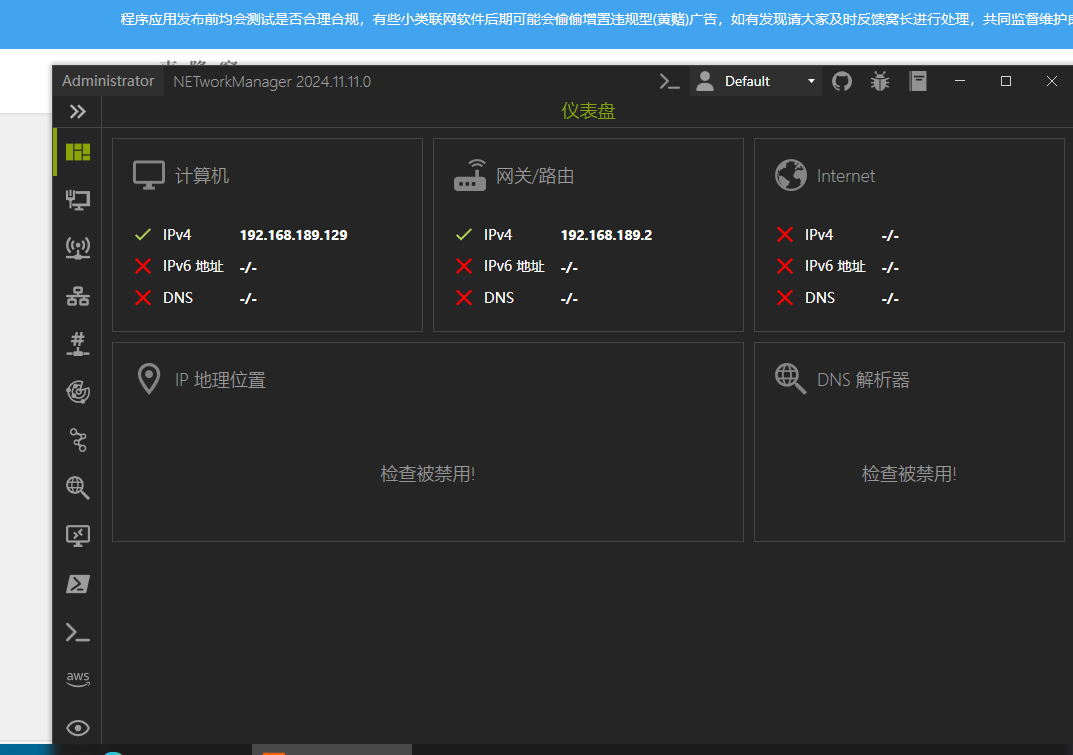This screenshot has height=755, width=1073.
Task: Click the run command icon in title bar
Action: pos(669,81)
